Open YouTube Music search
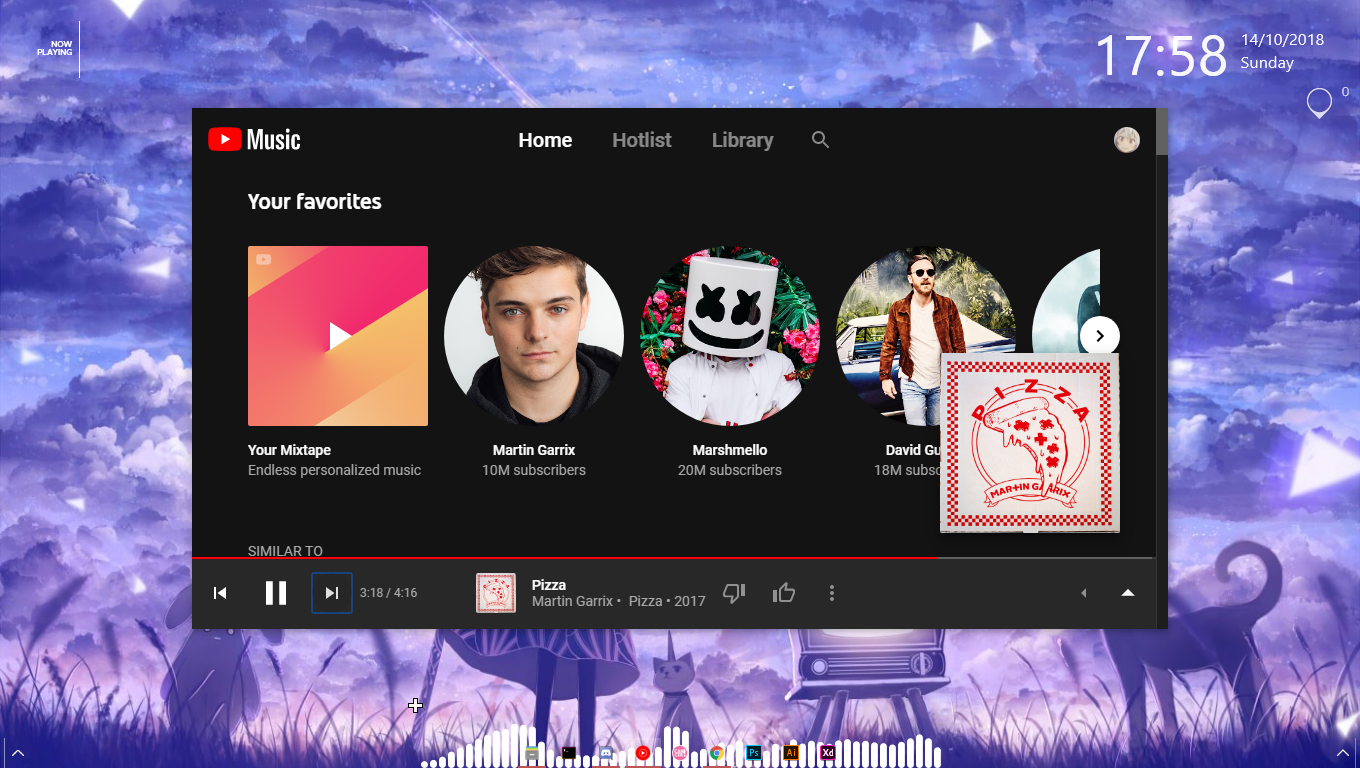Screen dimensions: 1360x768 tap(820, 140)
